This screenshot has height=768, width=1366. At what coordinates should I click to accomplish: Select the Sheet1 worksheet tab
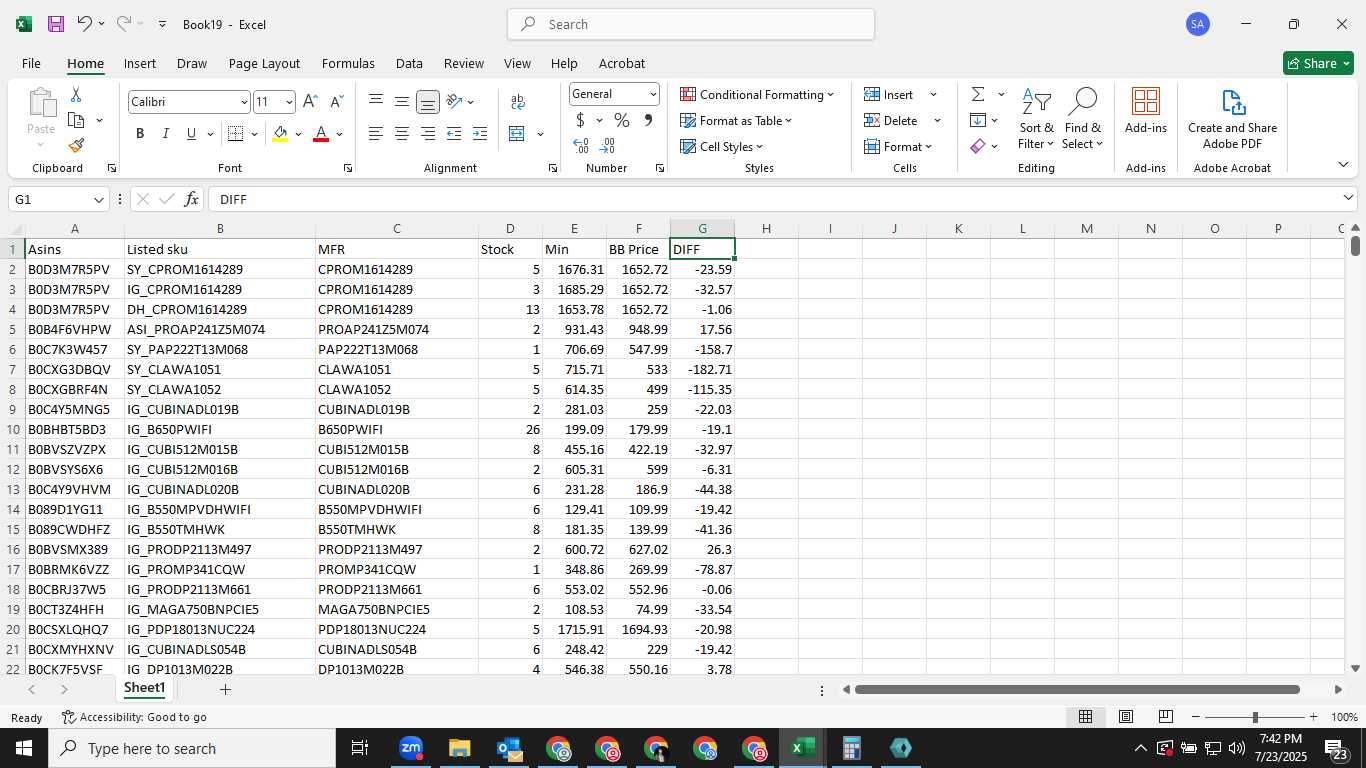(144, 688)
